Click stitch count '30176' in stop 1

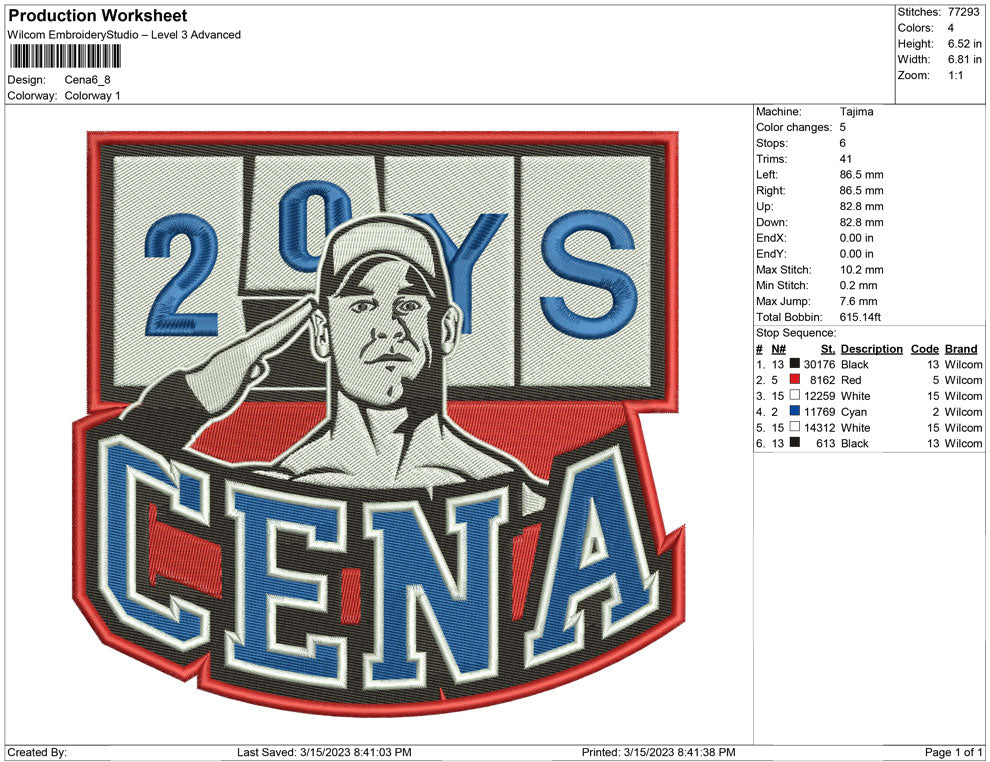pyautogui.click(x=819, y=364)
